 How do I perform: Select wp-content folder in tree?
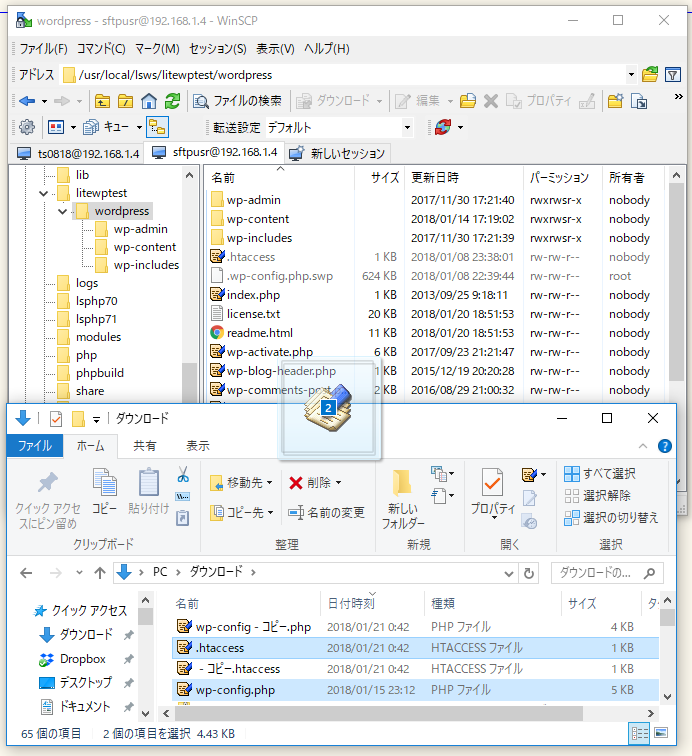point(145,247)
